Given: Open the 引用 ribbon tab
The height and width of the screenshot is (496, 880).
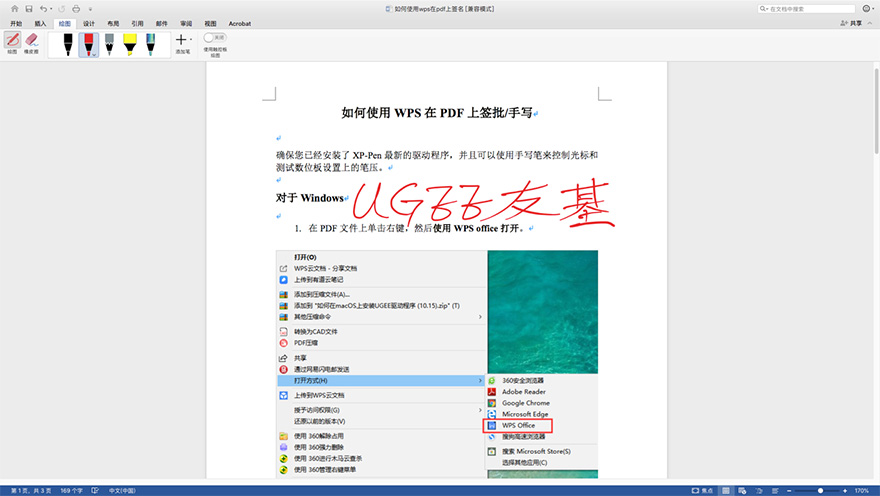Looking at the screenshot, I should click(x=138, y=24).
